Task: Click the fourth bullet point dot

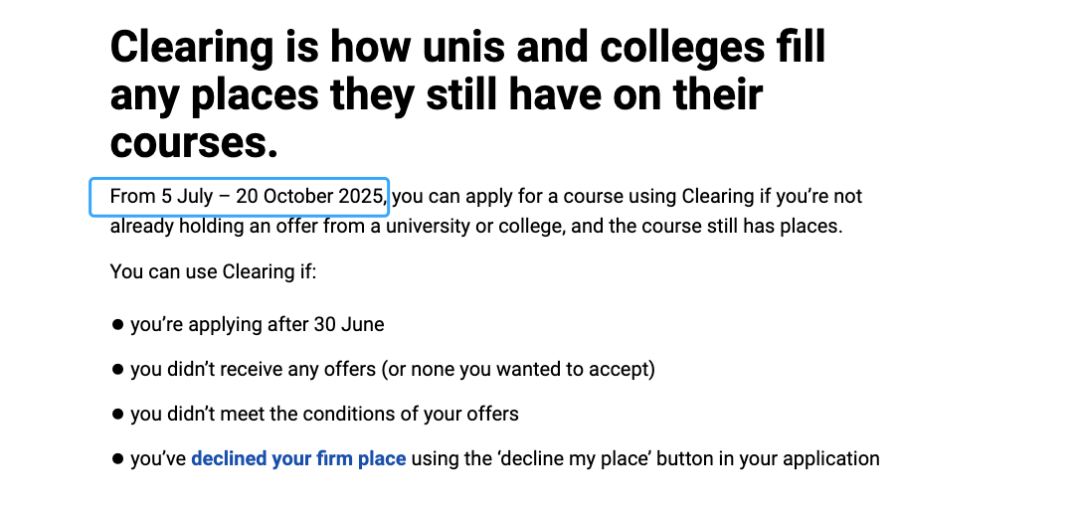Action: 117,459
